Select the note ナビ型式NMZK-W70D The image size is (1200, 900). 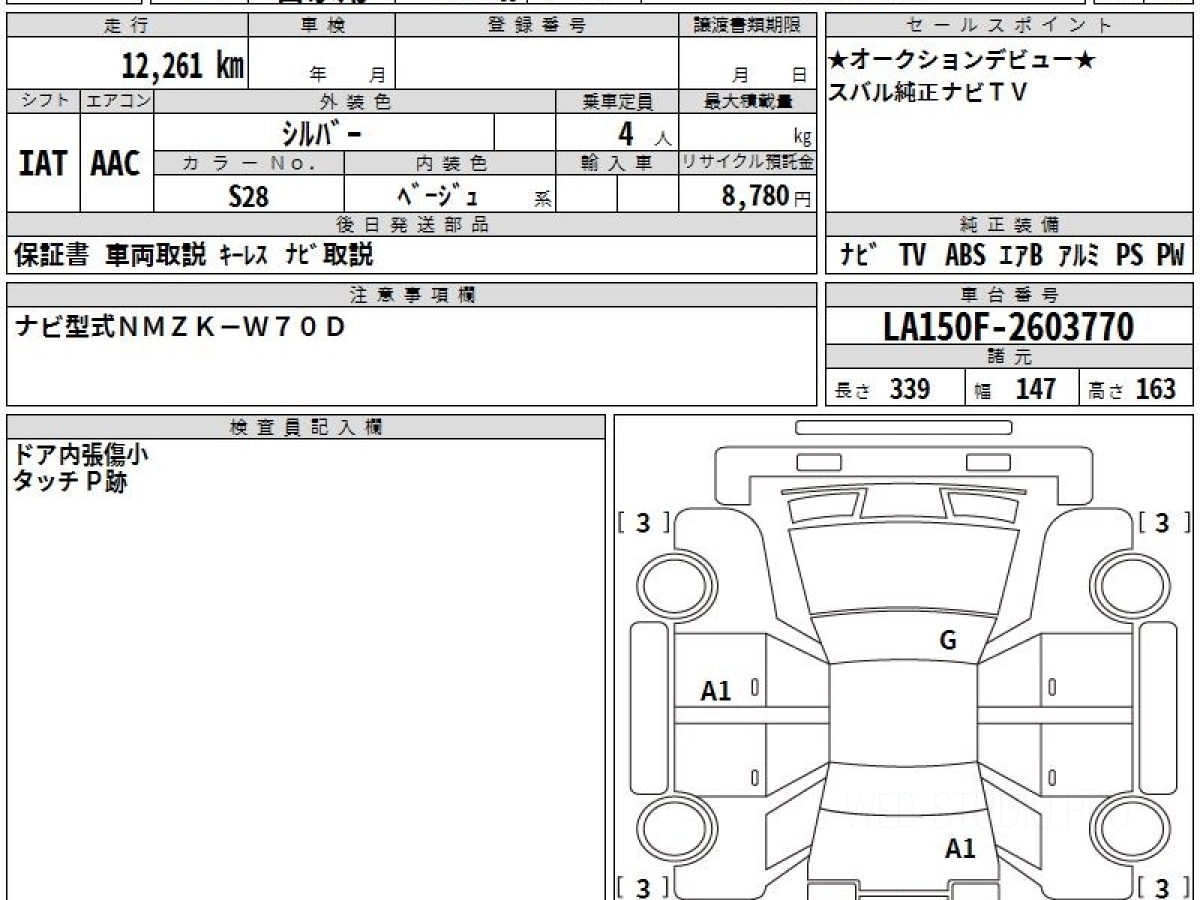pyautogui.click(x=181, y=326)
